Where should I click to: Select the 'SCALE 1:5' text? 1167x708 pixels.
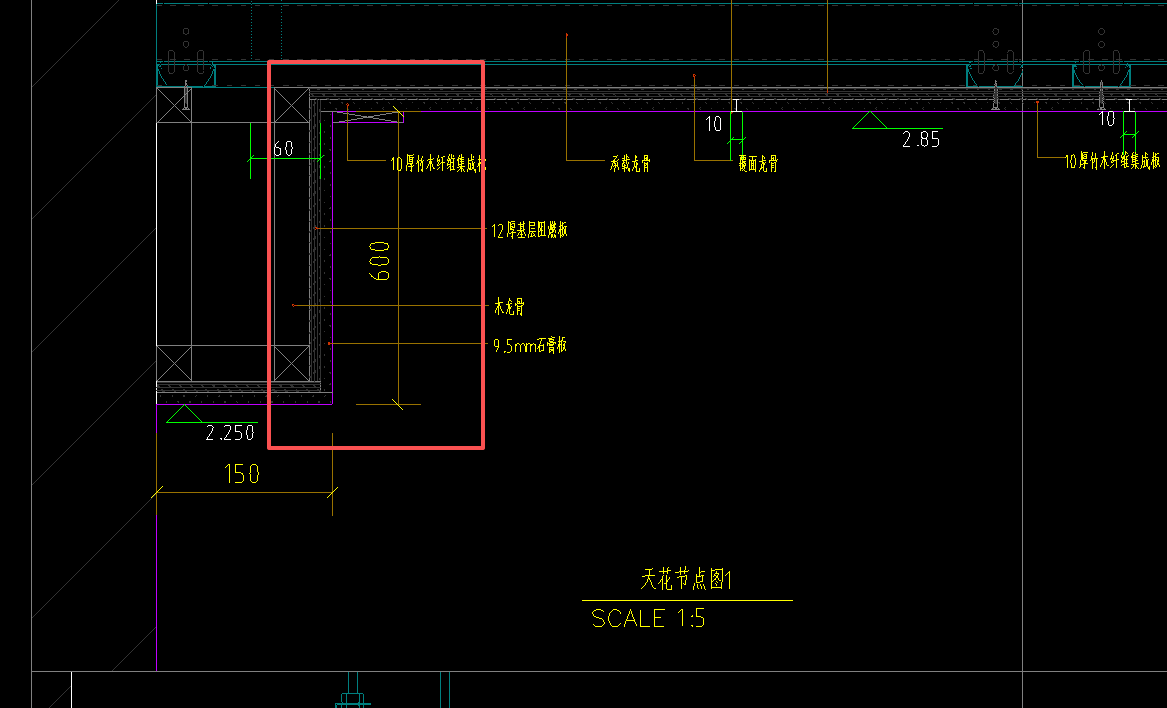648,618
